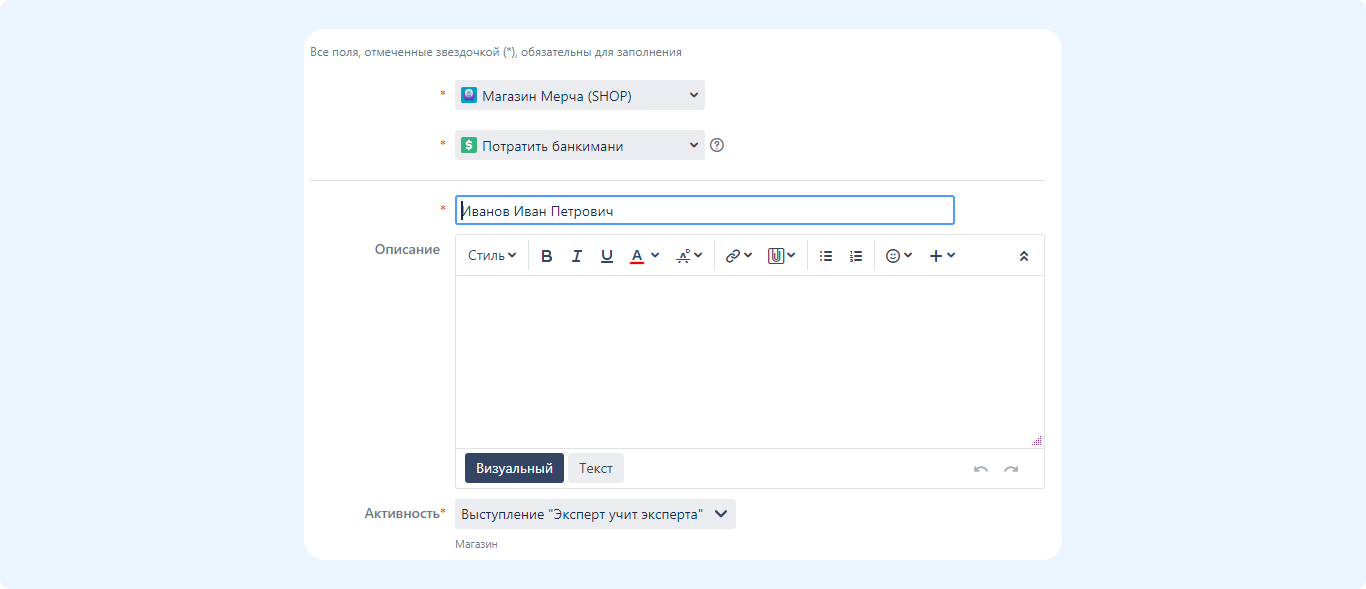Open the plus insert-other menu

click(x=942, y=256)
